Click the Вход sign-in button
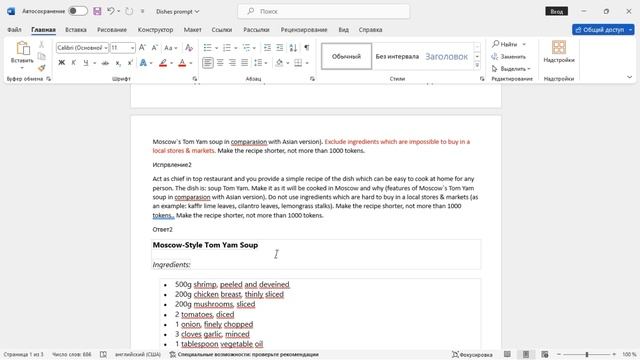Screen dimensions: 640x360 pos(557,11)
